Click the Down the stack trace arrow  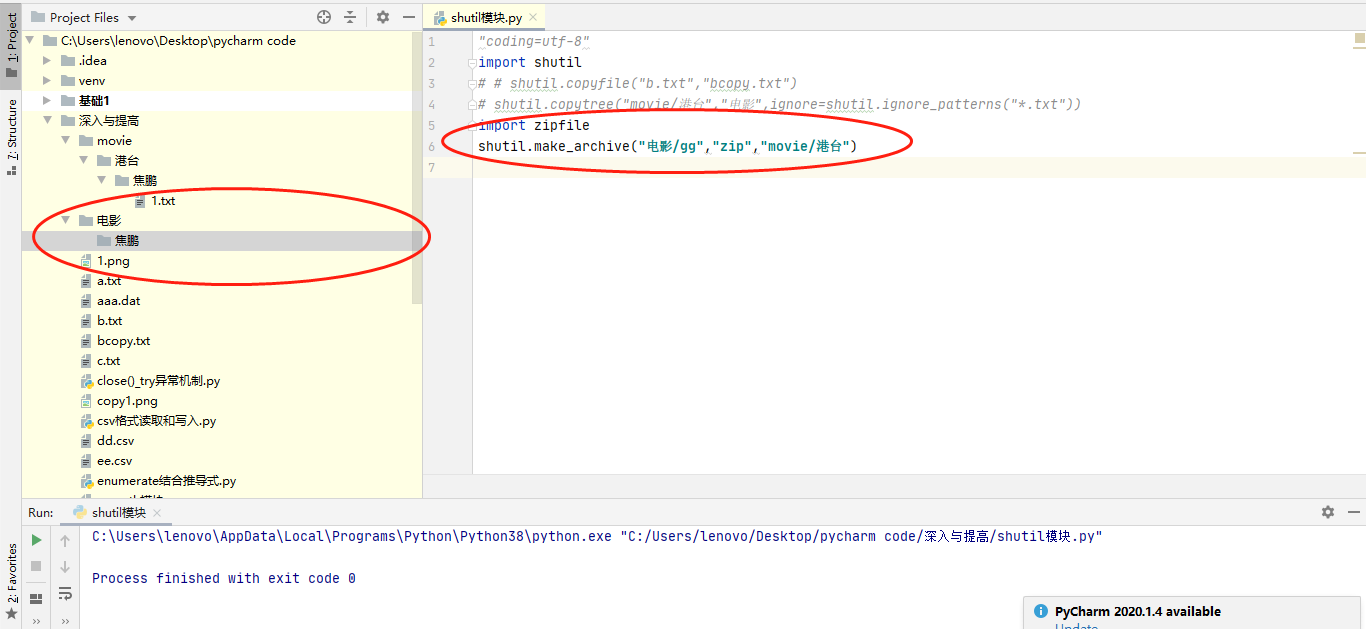pos(65,567)
